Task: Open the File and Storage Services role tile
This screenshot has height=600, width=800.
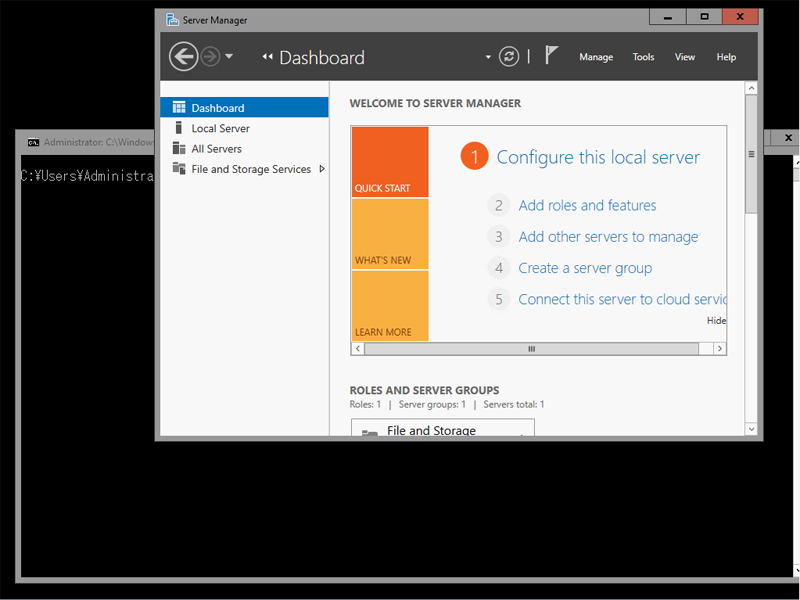Action: [x=443, y=428]
